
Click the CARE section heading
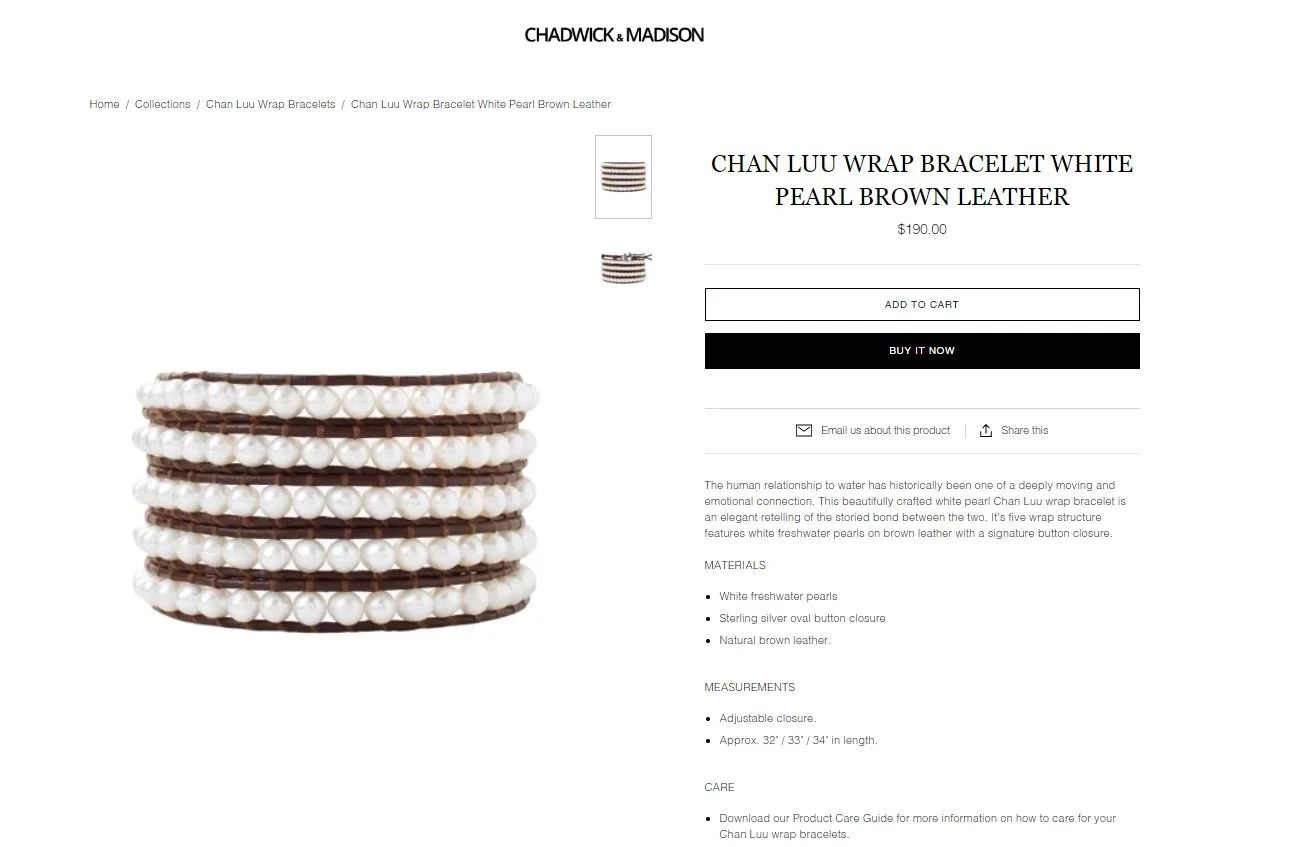pos(719,787)
